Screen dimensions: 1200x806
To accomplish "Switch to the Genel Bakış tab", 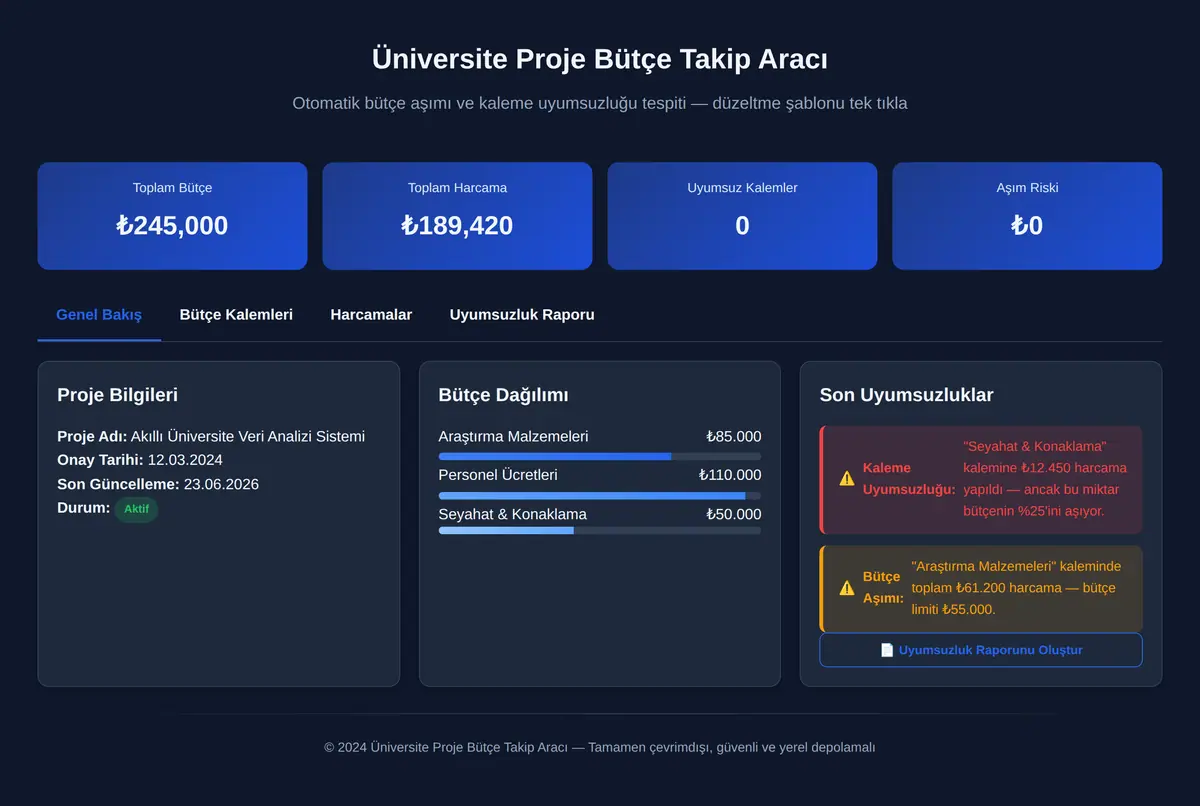I will pyautogui.click(x=99, y=314).
